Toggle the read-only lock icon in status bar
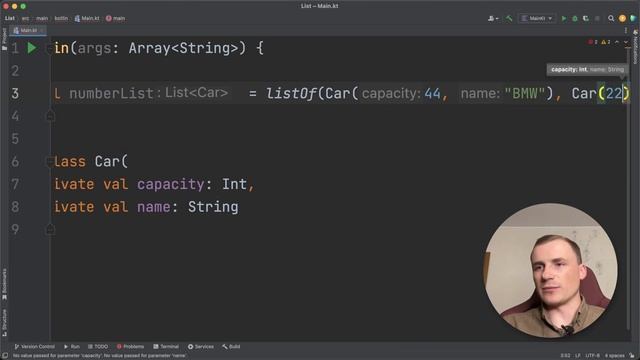Image resolution: width=640 pixels, height=360 pixels. (632, 356)
